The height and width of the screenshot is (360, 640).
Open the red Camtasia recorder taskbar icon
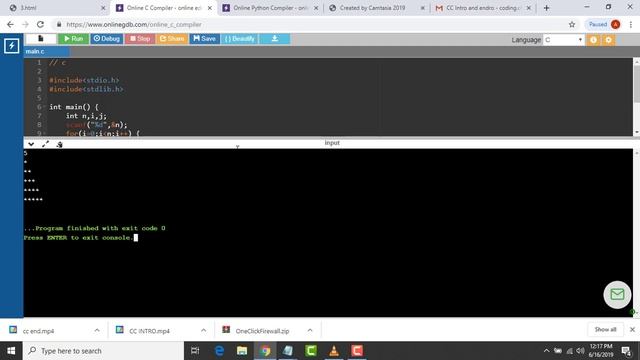[357, 351]
